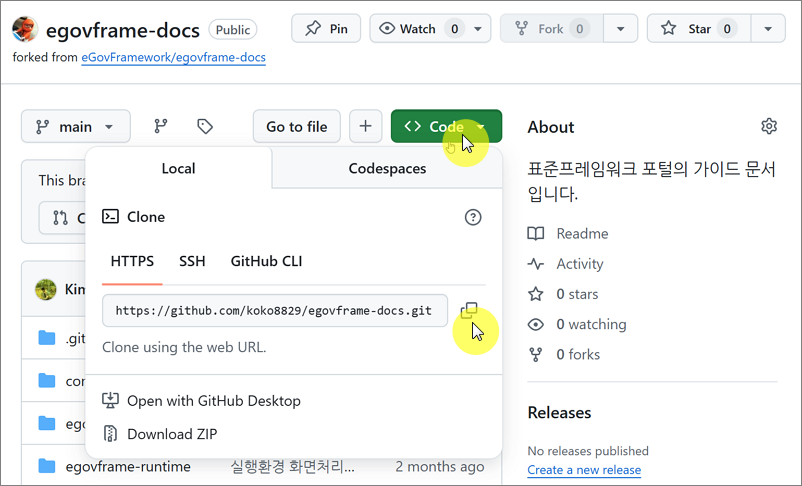Click the repository owner avatar
The width and height of the screenshot is (802, 486).
pos(25,29)
